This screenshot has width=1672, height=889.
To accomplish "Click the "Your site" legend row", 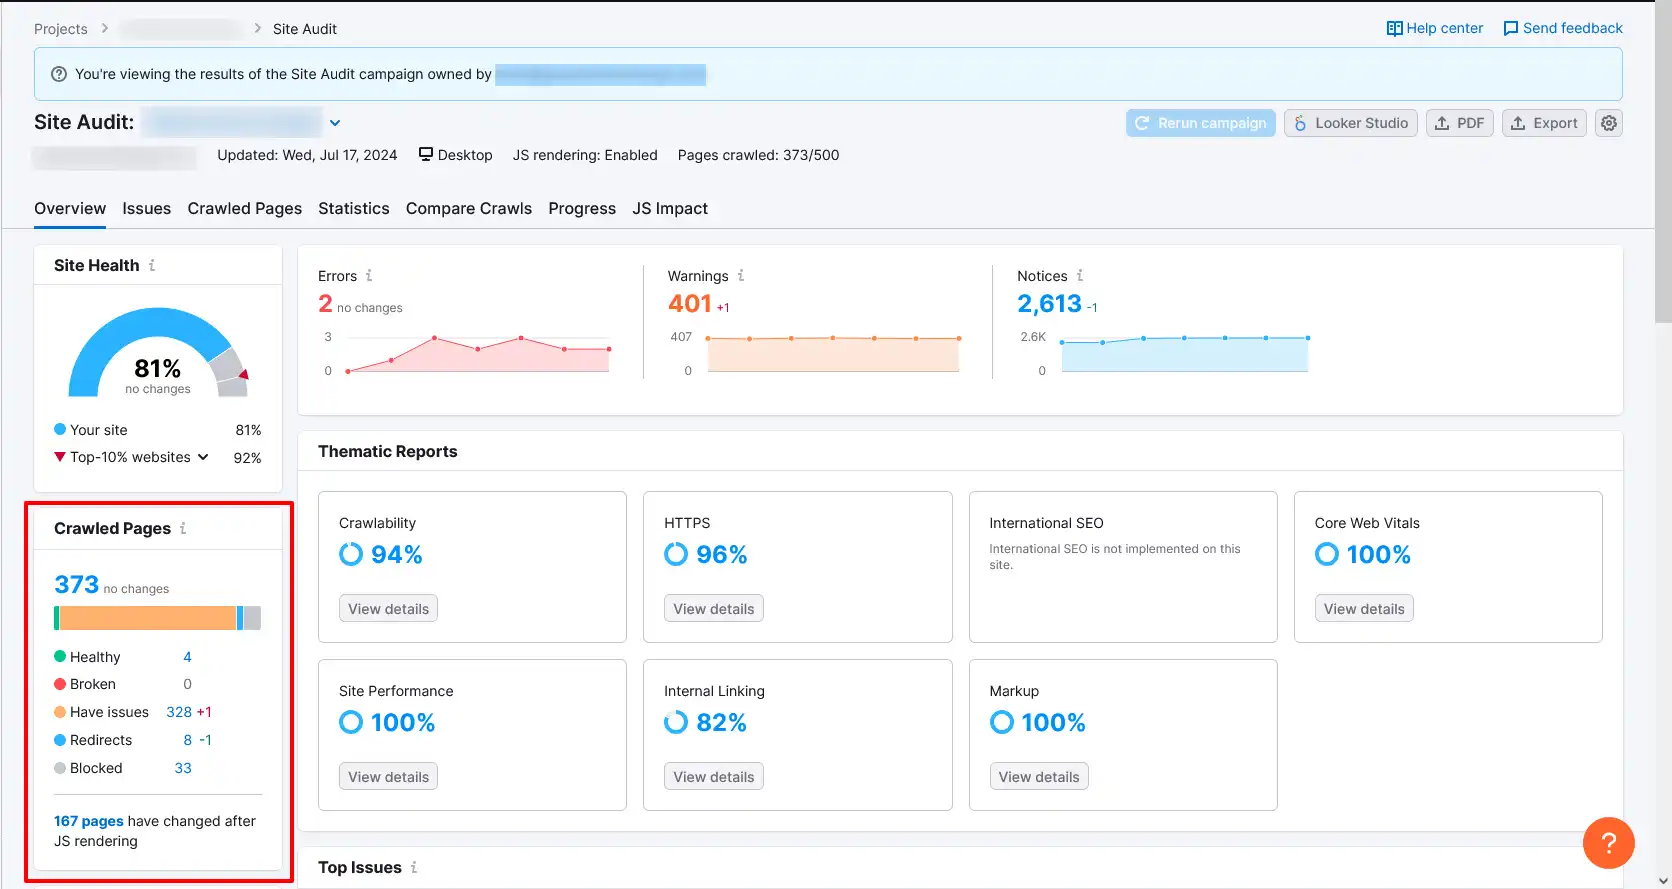I will 158,430.
